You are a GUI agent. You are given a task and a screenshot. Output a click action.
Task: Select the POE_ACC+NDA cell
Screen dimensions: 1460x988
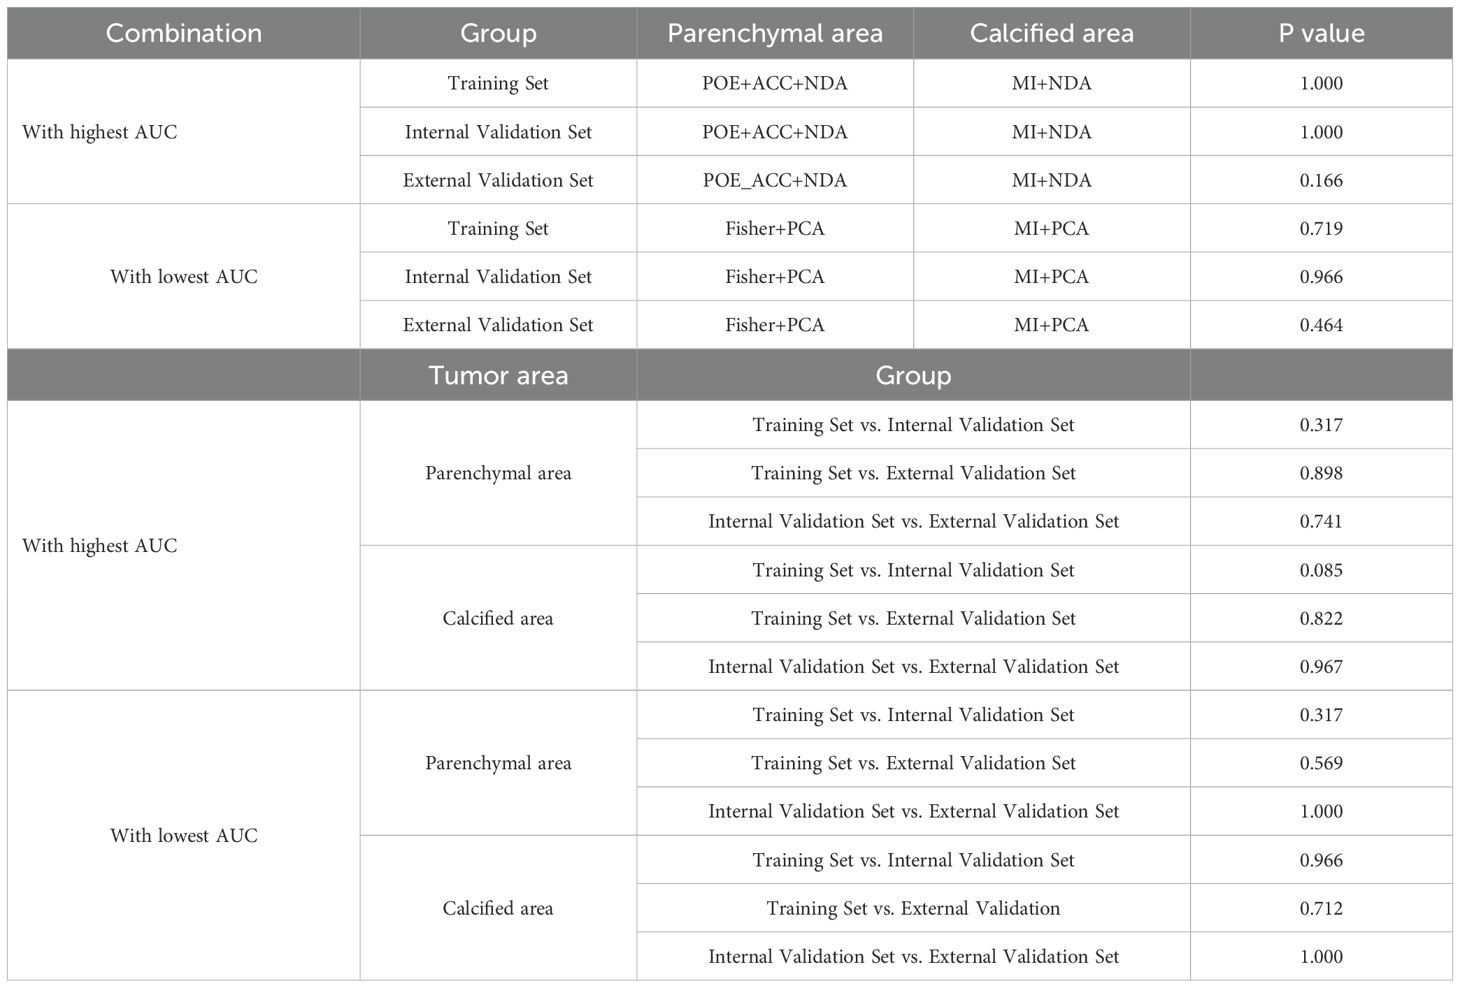[x=775, y=180]
